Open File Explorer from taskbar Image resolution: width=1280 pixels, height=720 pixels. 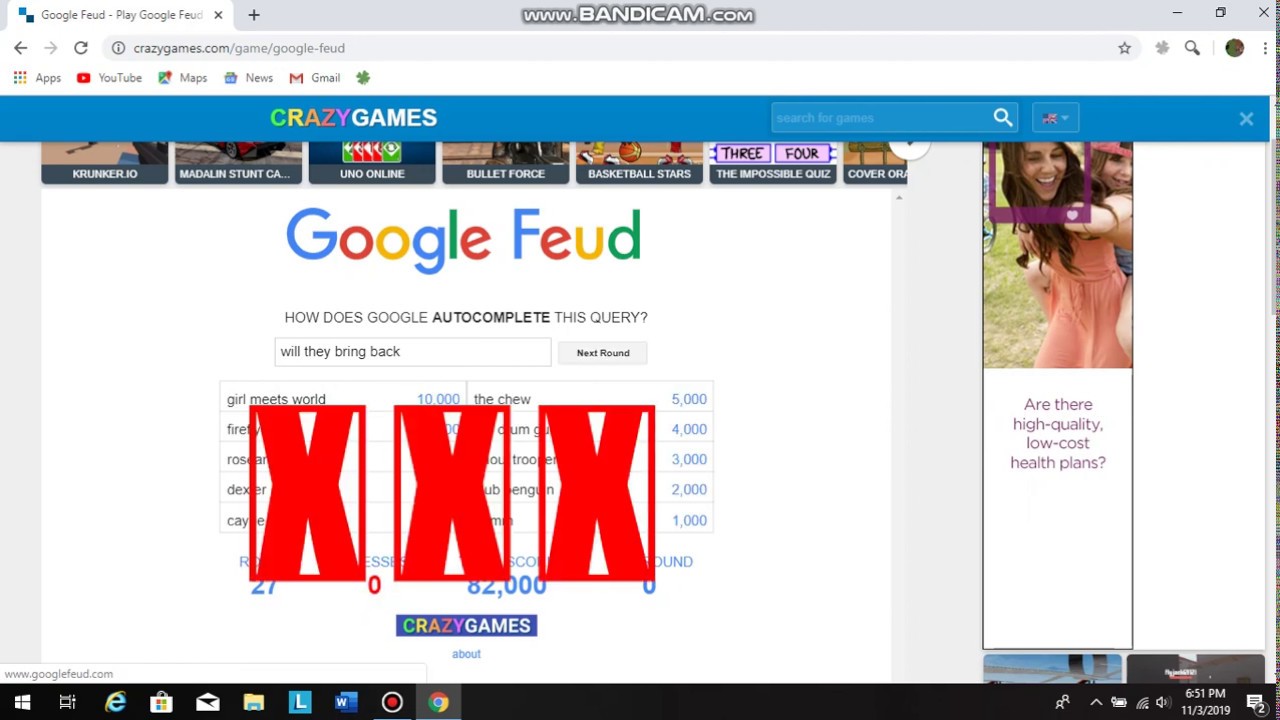[253, 702]
